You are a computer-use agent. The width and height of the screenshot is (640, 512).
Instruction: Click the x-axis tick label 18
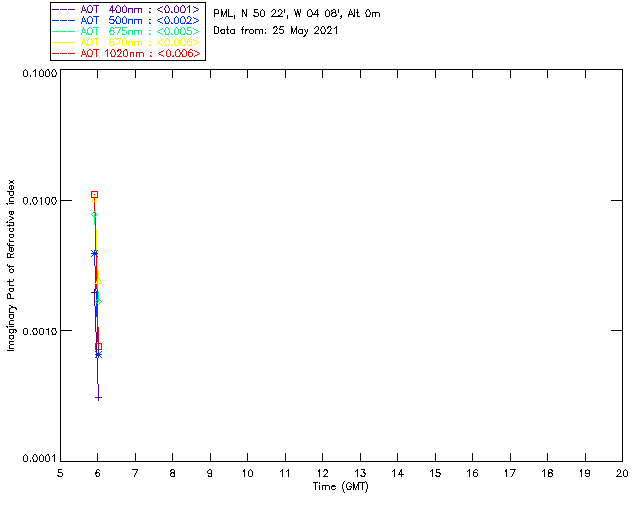[x=547, y=474]
